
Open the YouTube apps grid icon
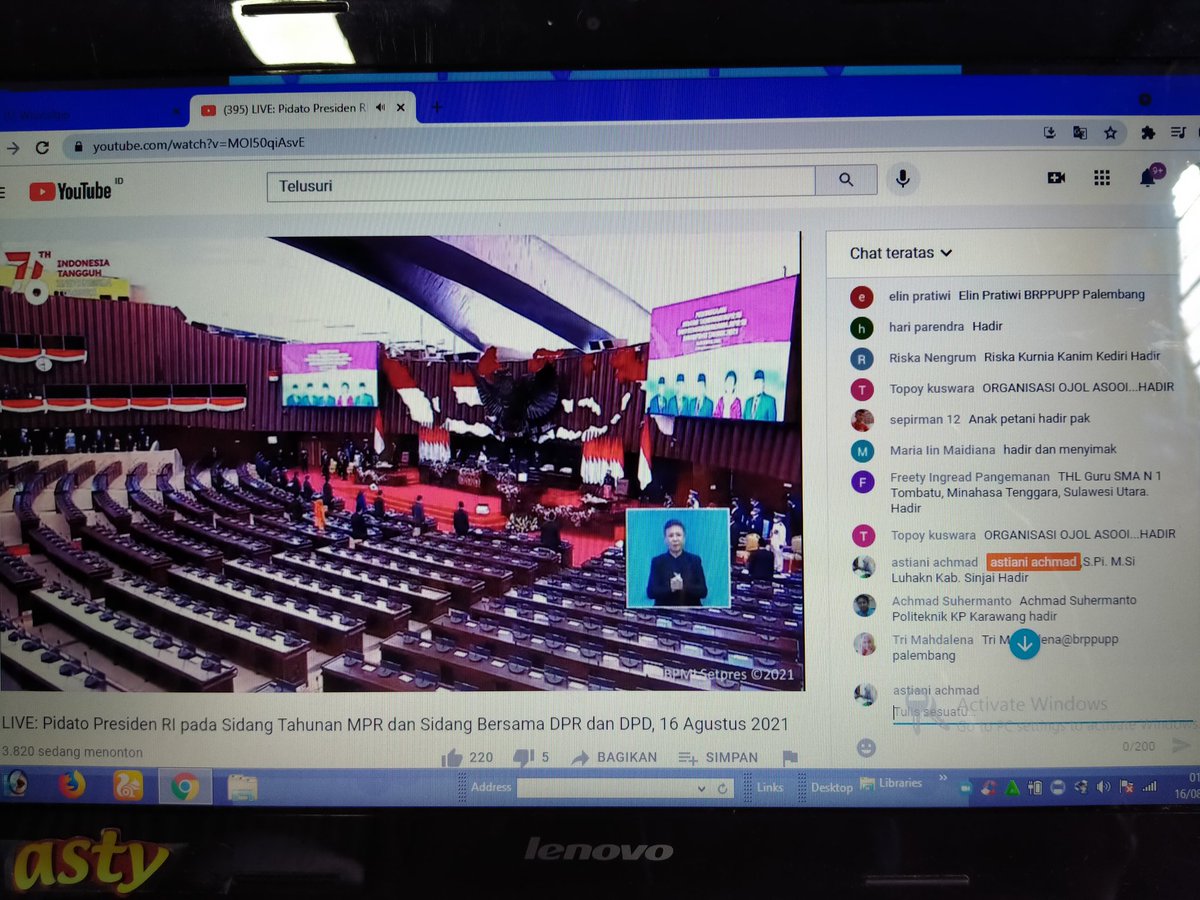(1102, 177)
